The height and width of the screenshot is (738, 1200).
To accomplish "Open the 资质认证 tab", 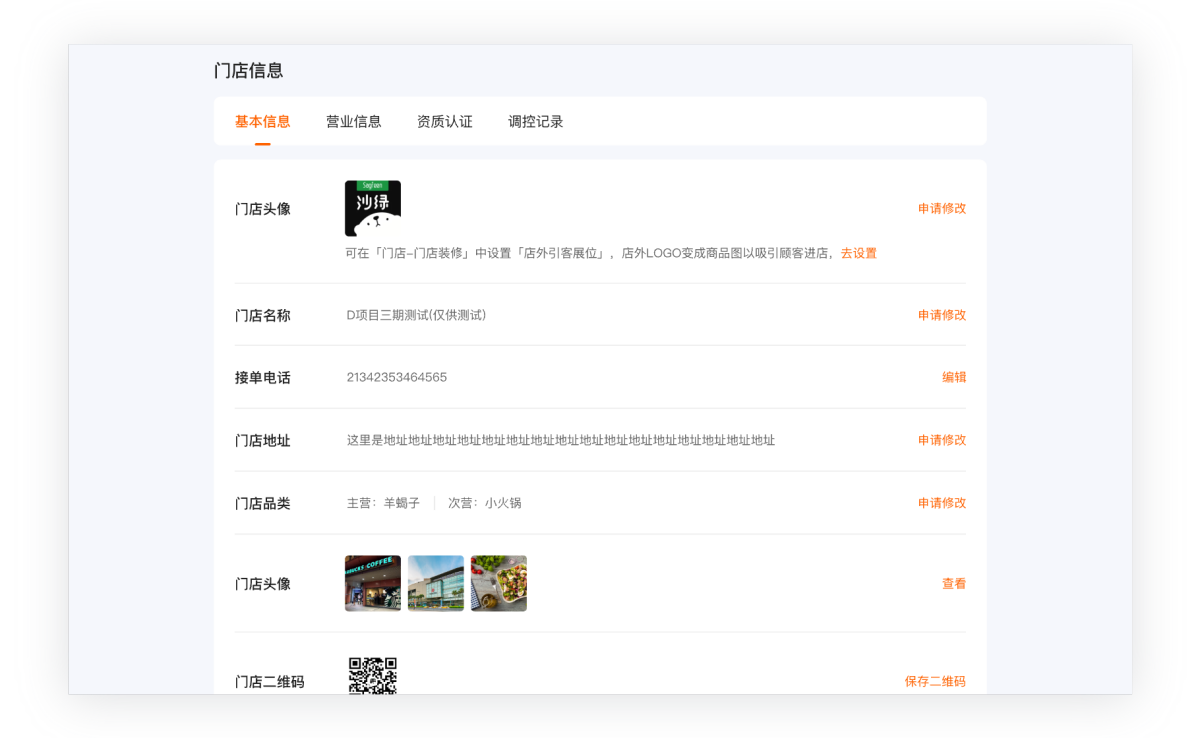I will [444, 122].
